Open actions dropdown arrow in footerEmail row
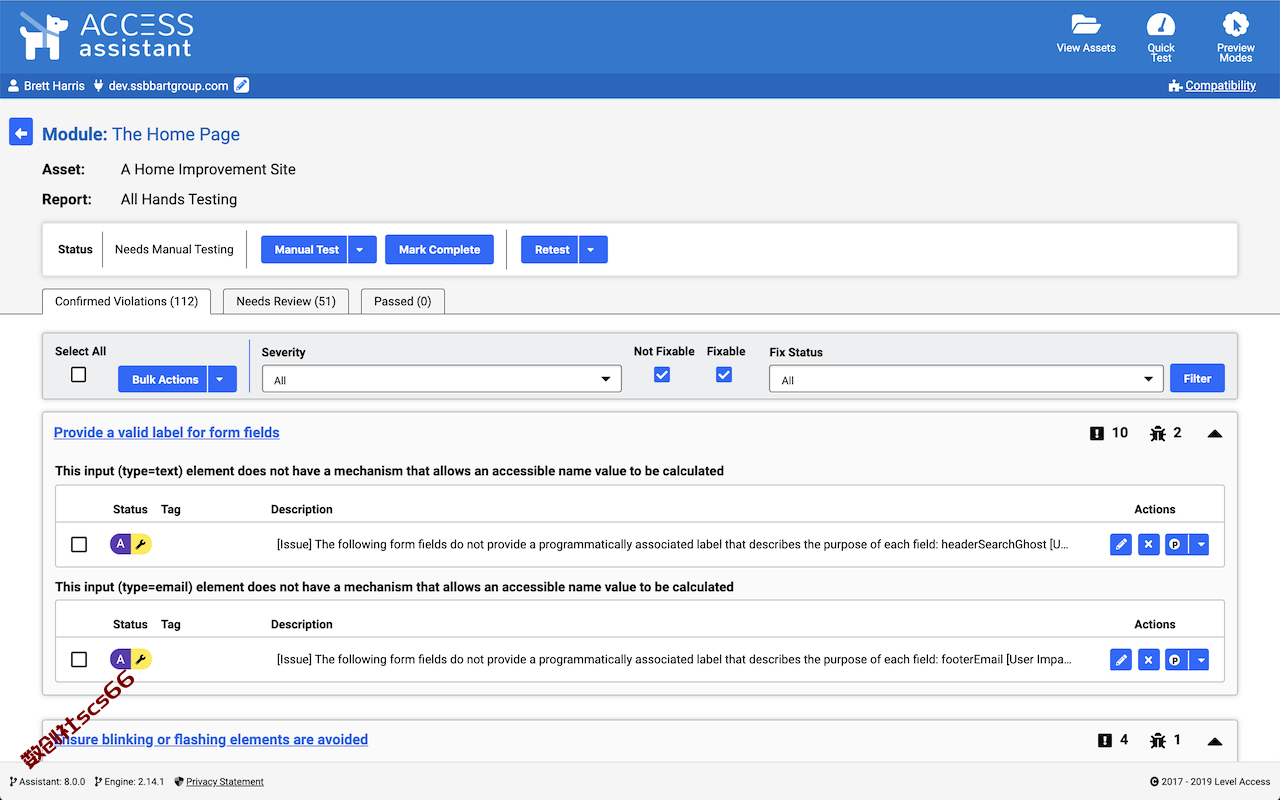The width and height of the screenshot is (1280, 800). click(1199, 660)
